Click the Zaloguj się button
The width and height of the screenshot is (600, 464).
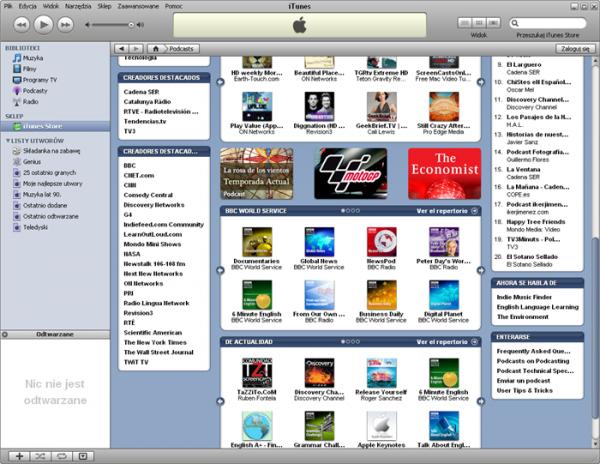click(575, 49)
